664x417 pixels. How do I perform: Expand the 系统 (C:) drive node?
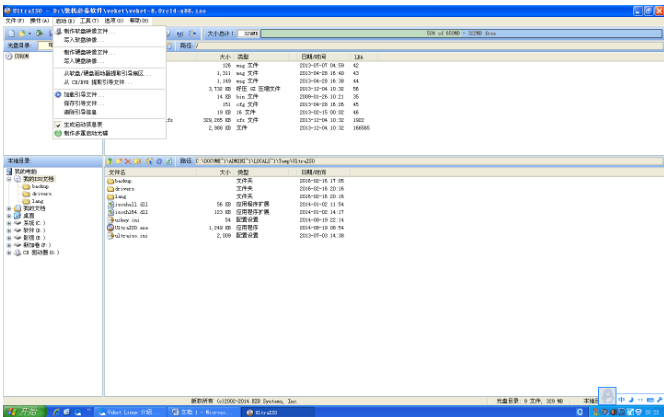pos(9,223)
